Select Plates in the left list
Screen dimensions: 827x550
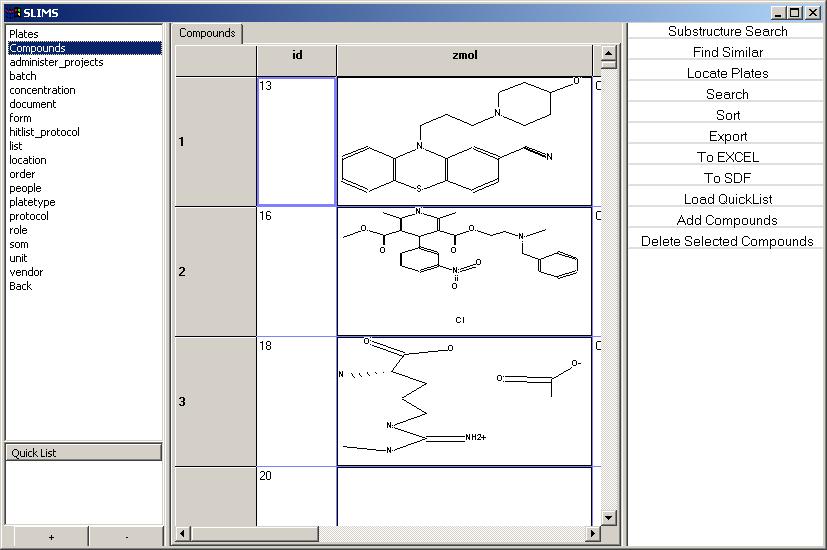(24, 34)
